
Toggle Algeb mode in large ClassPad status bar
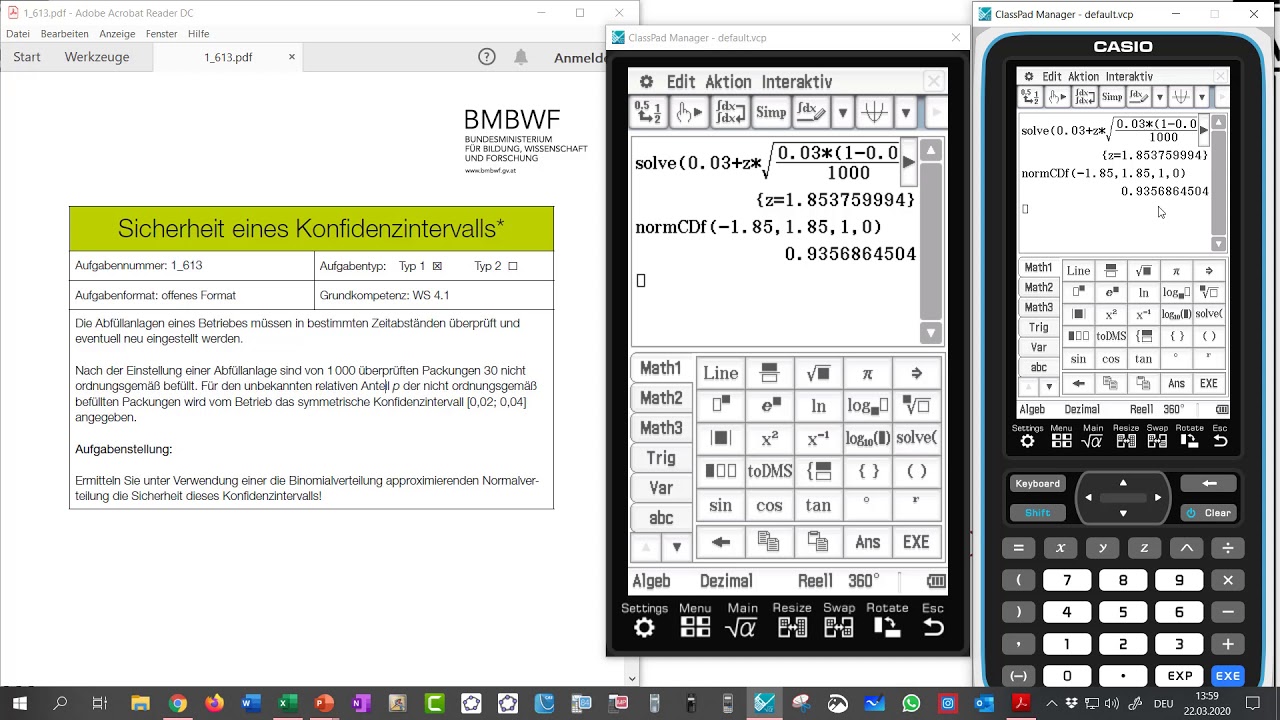tap(651, 581)
